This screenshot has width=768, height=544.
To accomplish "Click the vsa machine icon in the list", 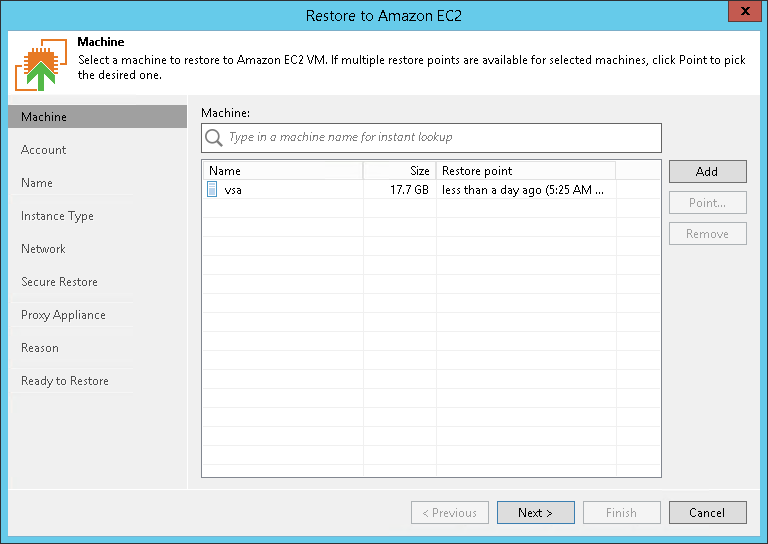I will click(x=212, y=189).
